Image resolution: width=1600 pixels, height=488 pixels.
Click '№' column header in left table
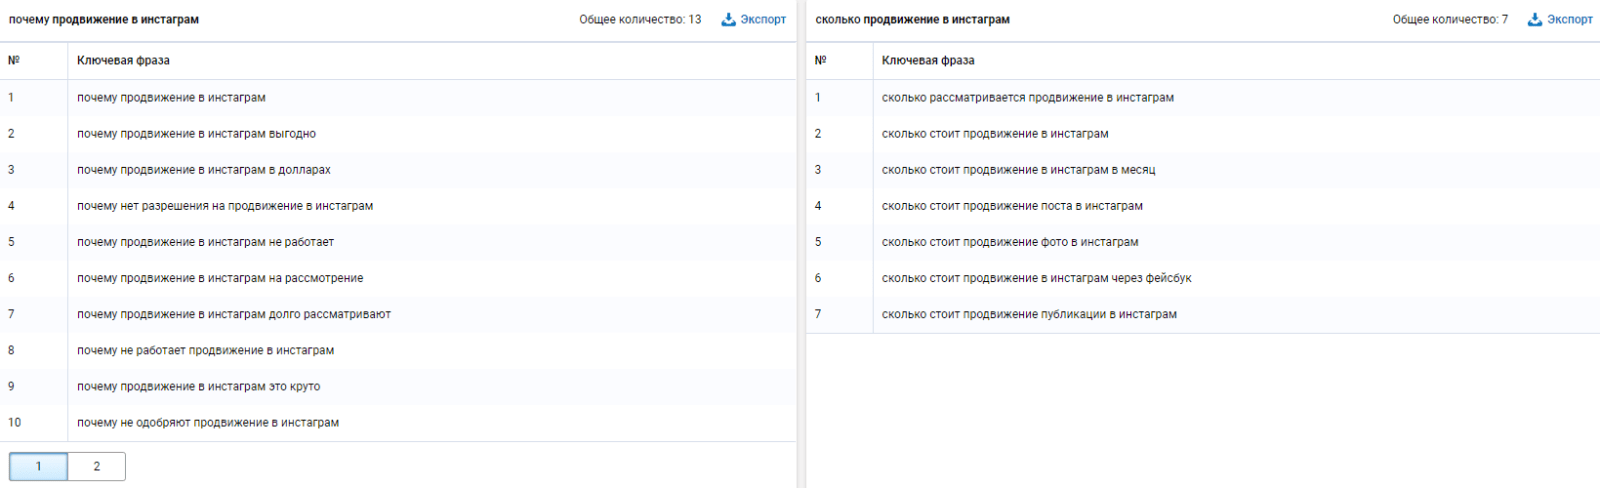click(14, 60)
